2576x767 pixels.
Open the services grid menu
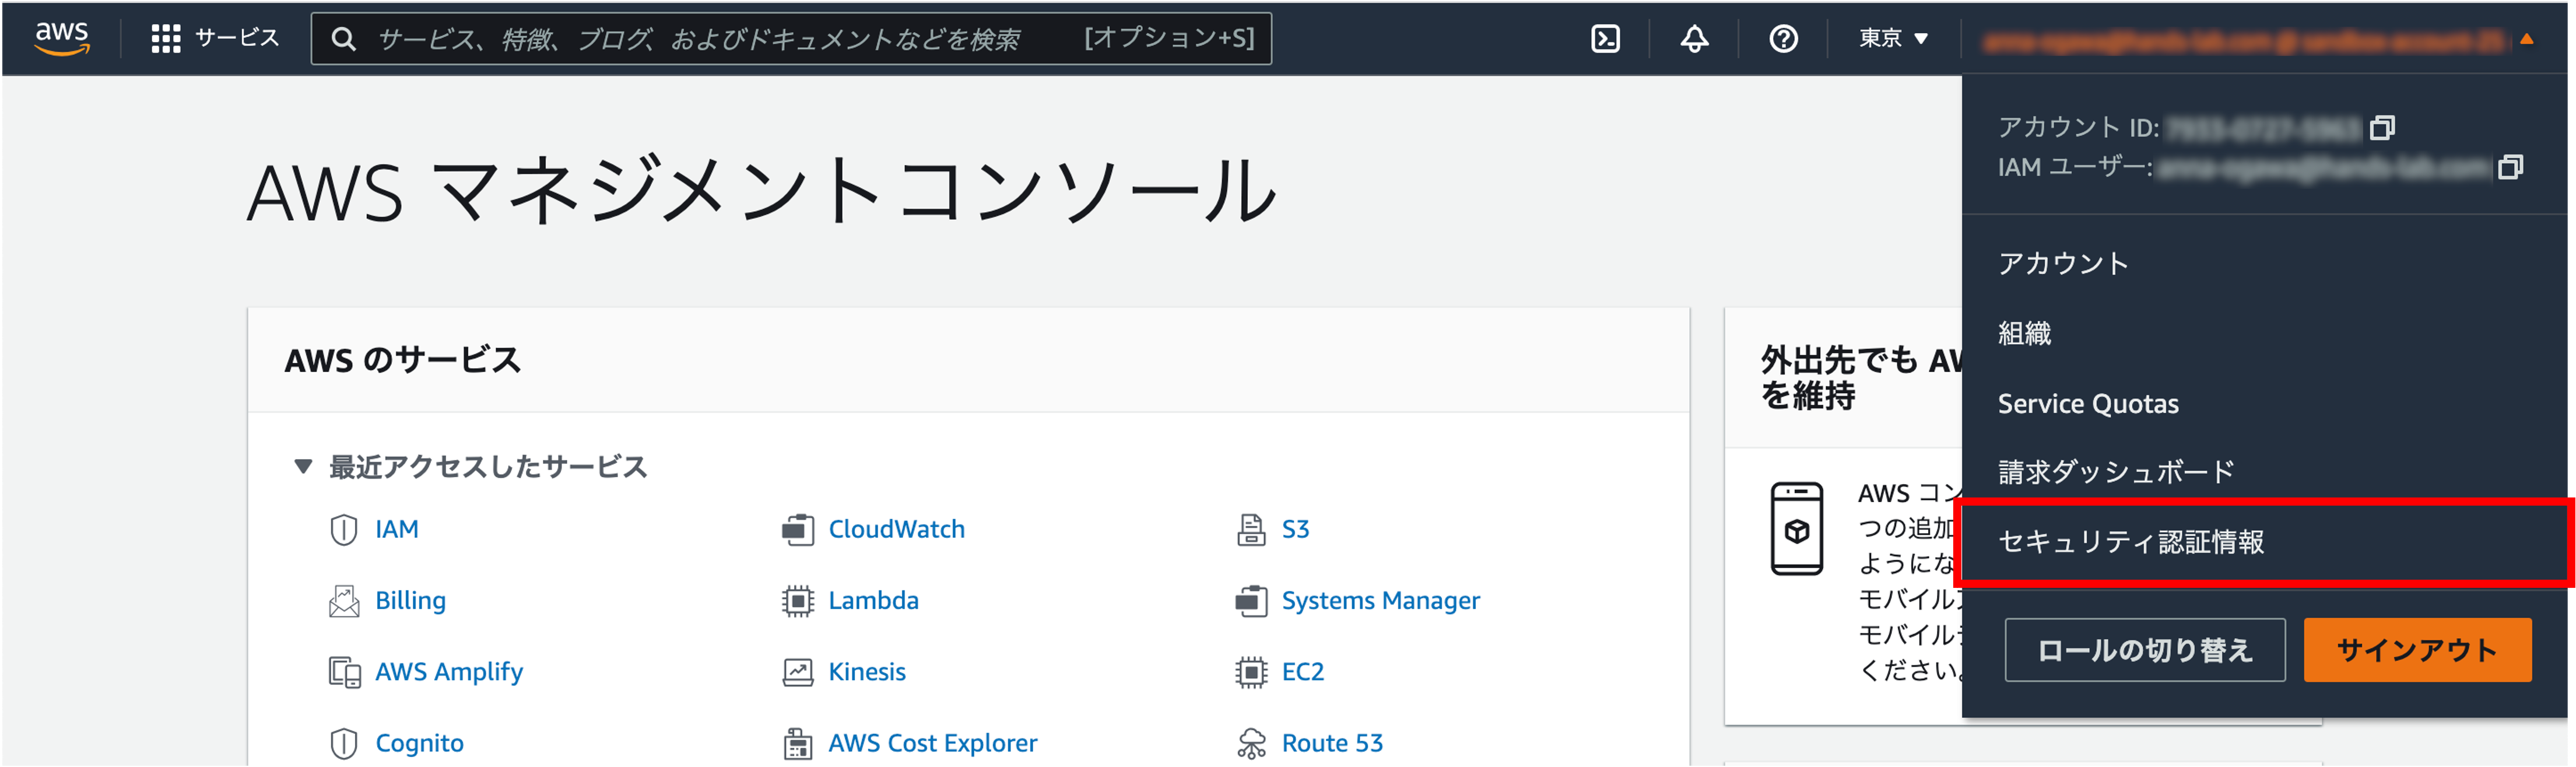pyautogui.click(x=166, y=39)
